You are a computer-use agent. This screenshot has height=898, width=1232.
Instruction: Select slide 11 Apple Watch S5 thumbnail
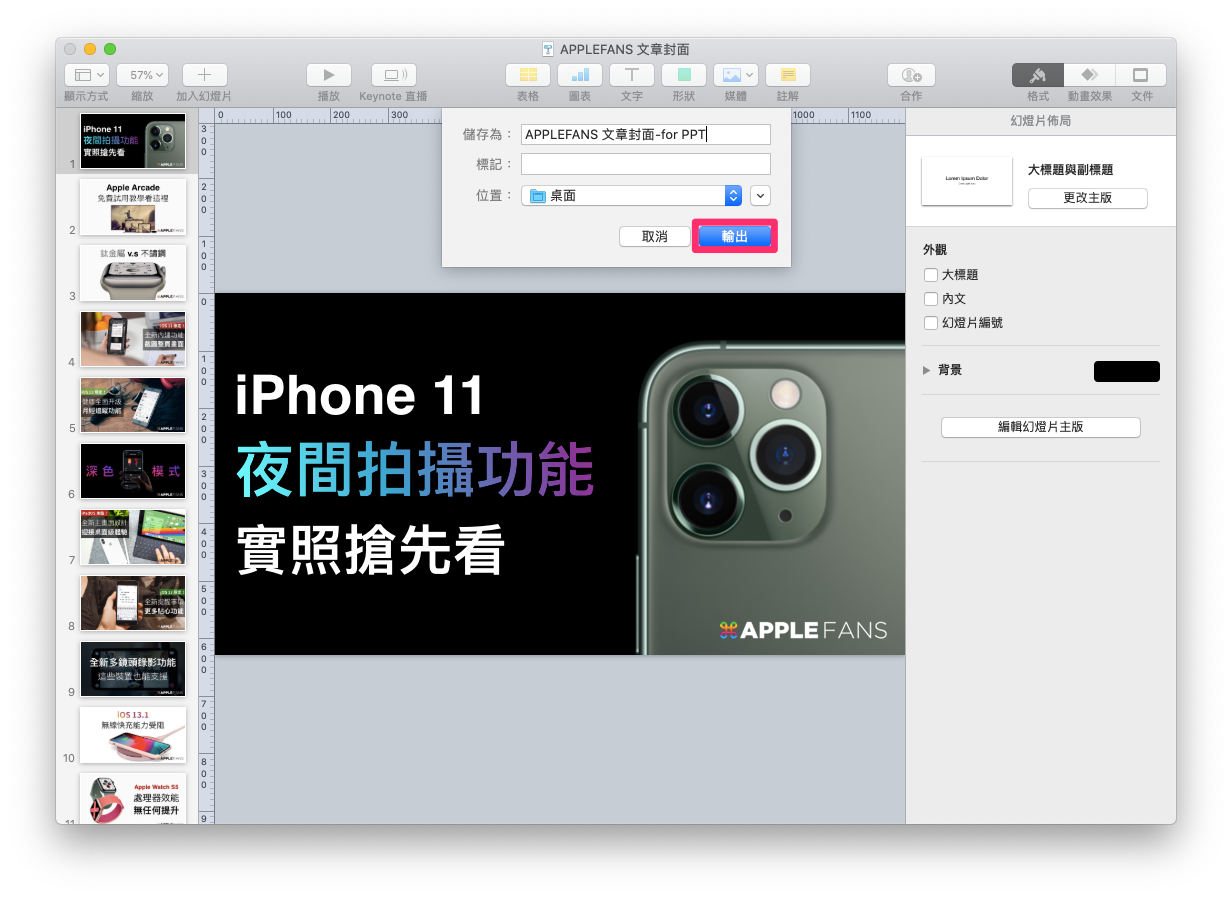point(133,798)
